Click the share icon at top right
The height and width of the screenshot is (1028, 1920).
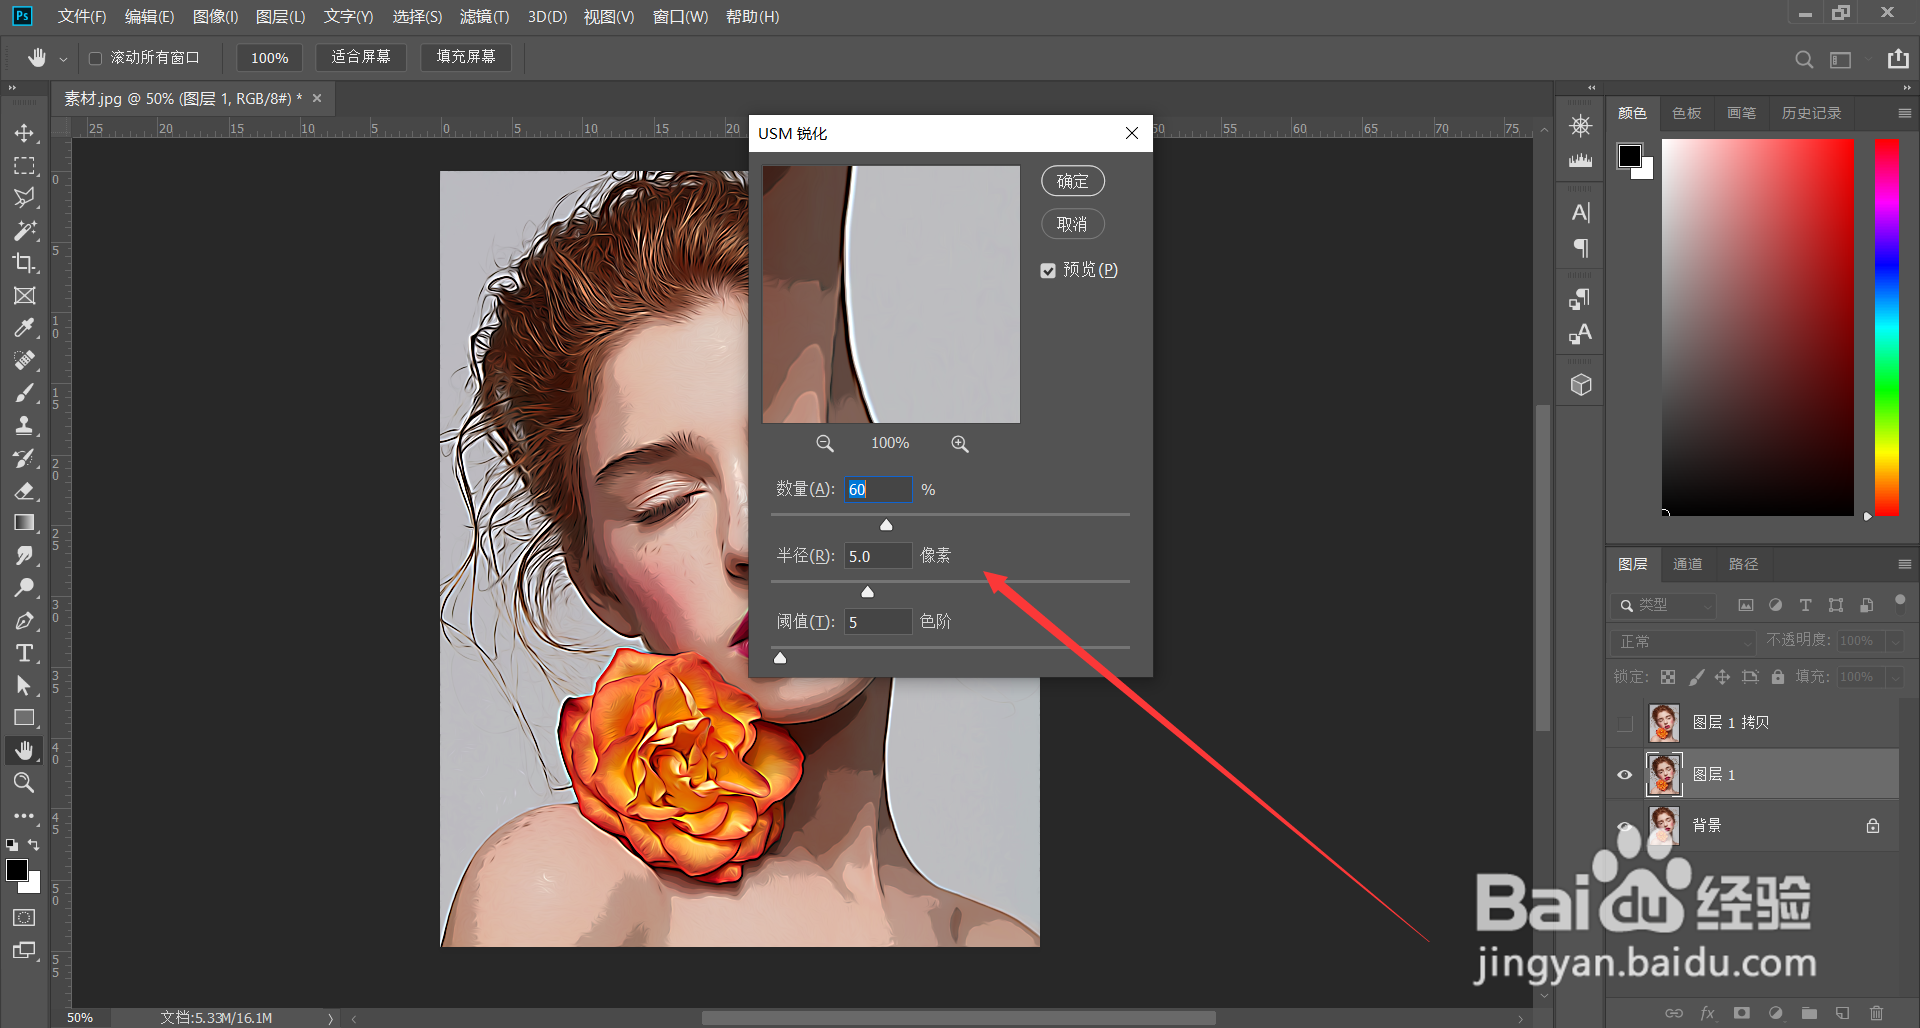(1898, 59)
